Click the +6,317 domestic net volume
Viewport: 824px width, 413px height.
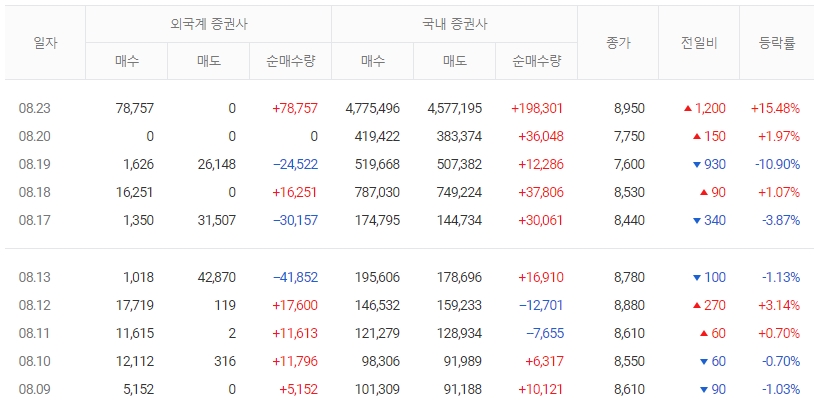click(x=544, y=361)
